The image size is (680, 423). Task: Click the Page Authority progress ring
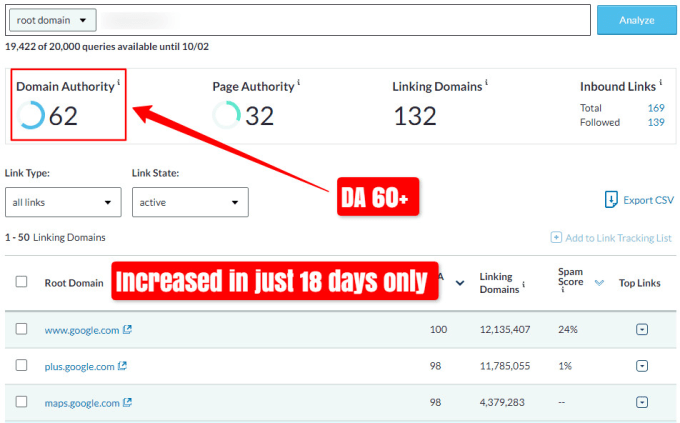(x=226, y=115)
